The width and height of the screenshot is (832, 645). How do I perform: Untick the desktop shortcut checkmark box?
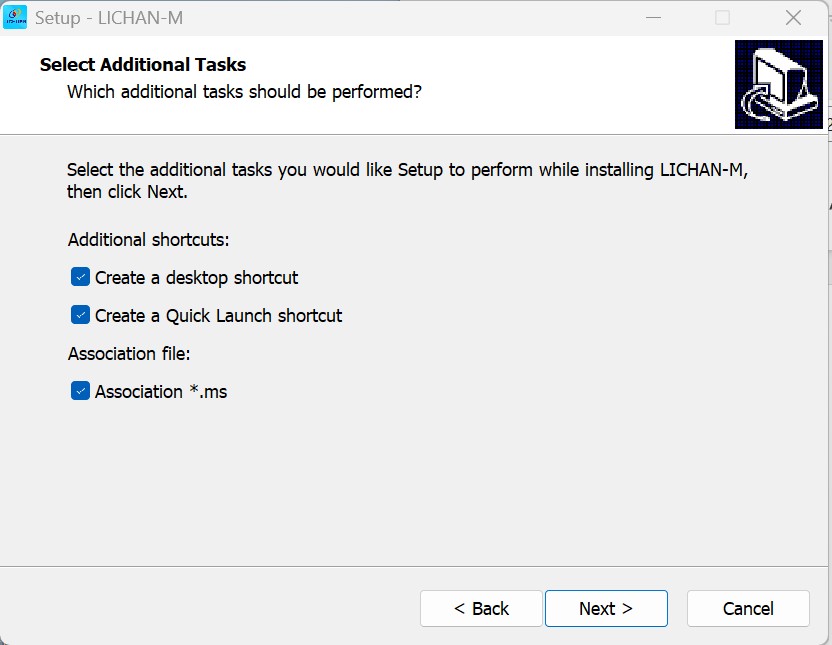click(x=80, y=277)
